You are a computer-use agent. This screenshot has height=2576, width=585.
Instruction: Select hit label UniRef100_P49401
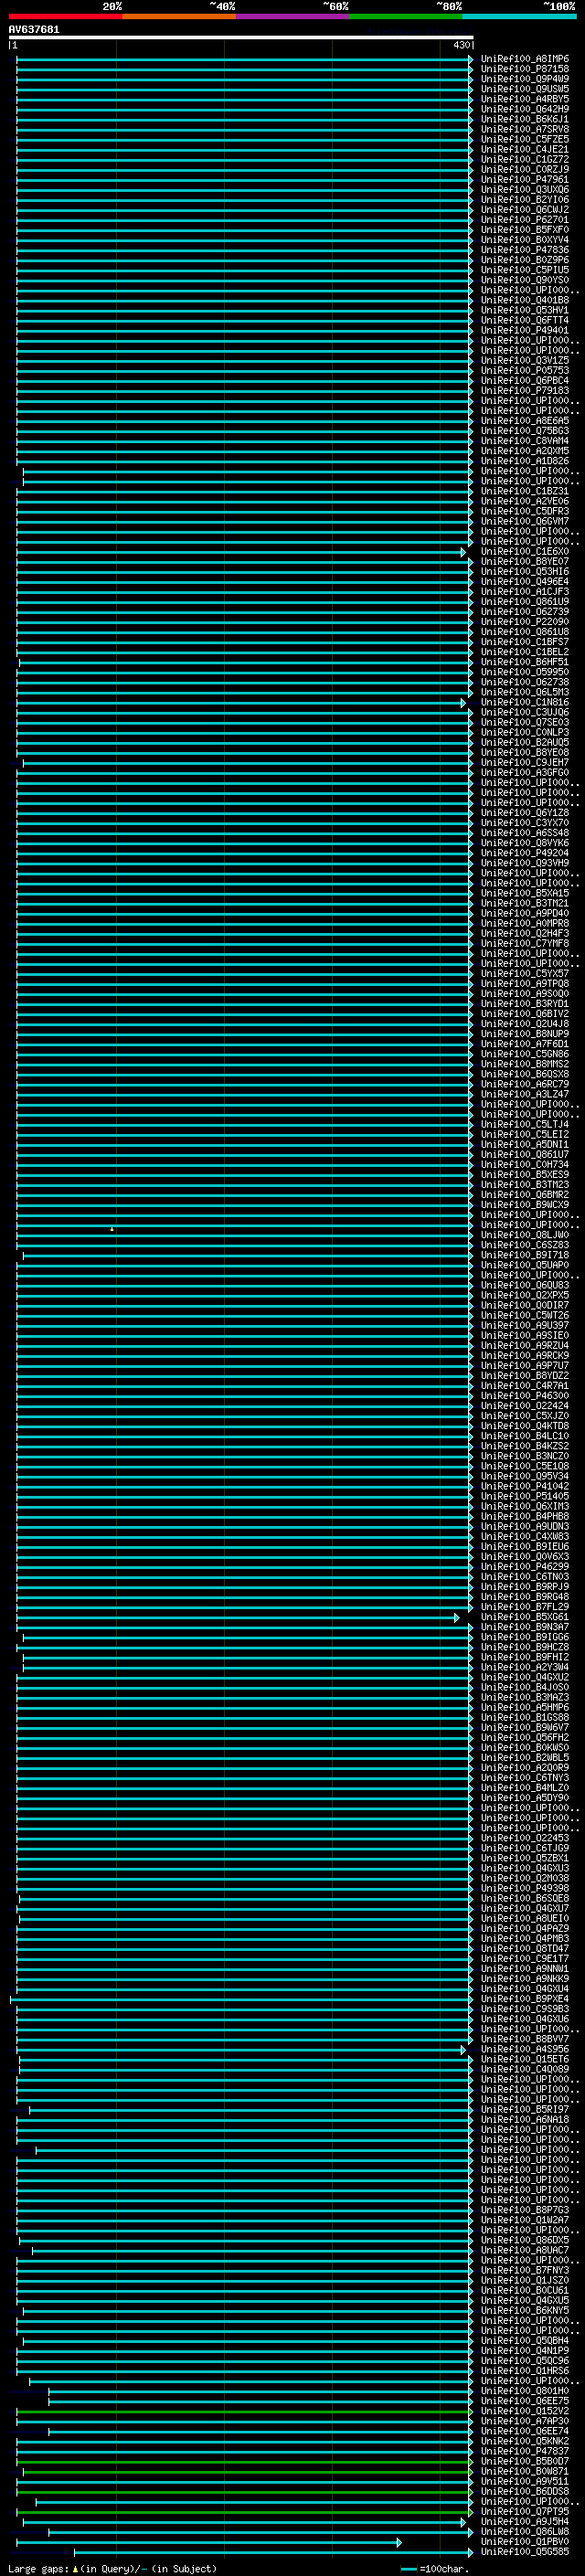click(x=525, y=330)
